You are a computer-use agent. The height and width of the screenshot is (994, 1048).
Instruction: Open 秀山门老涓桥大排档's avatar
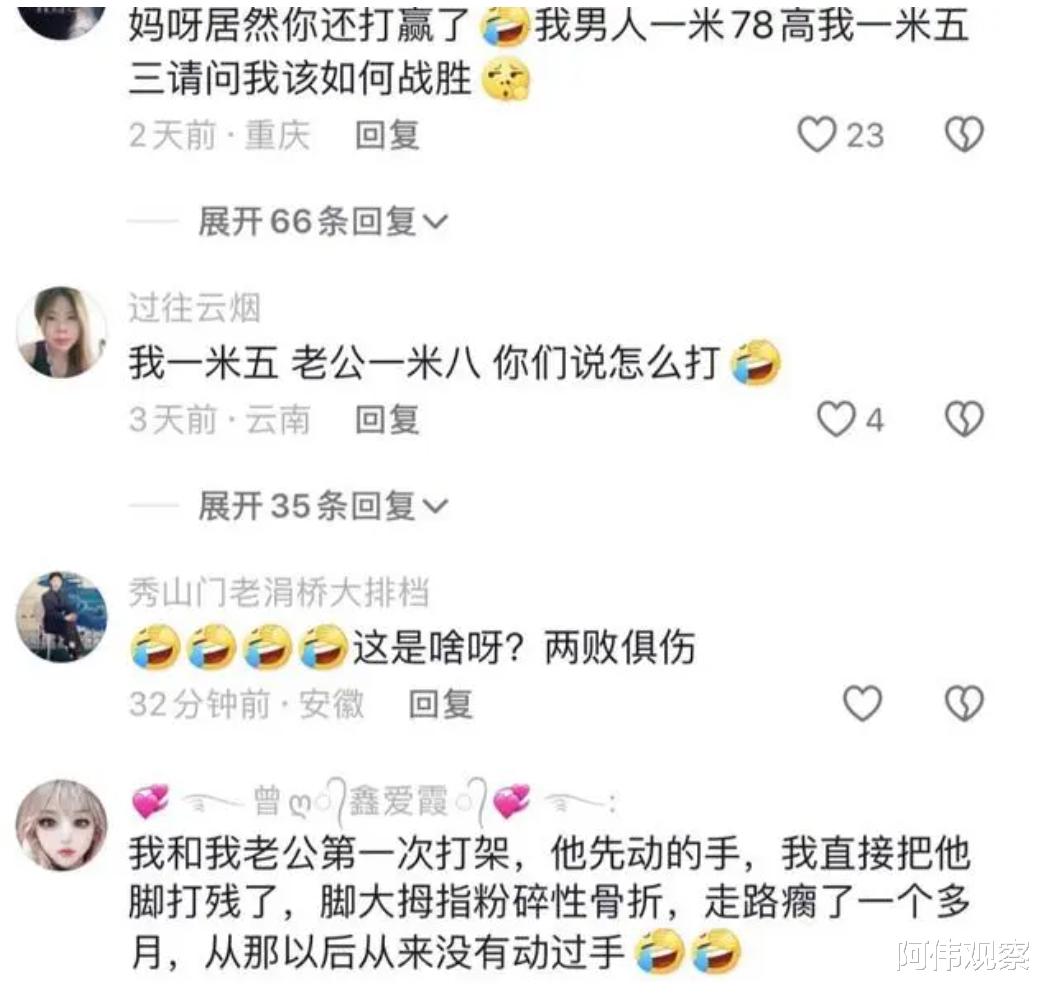click(x=61, y=616)
